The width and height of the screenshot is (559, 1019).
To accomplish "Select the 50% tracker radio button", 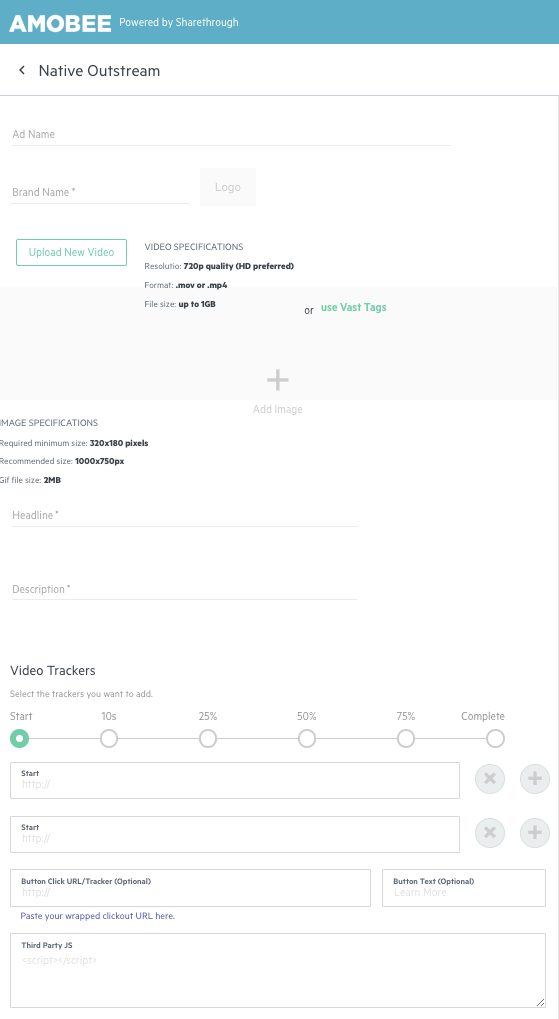I will [307, 739].
